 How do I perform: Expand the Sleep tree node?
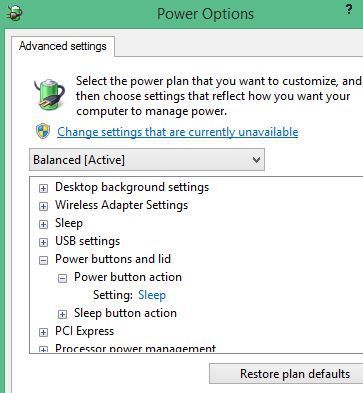43,224
